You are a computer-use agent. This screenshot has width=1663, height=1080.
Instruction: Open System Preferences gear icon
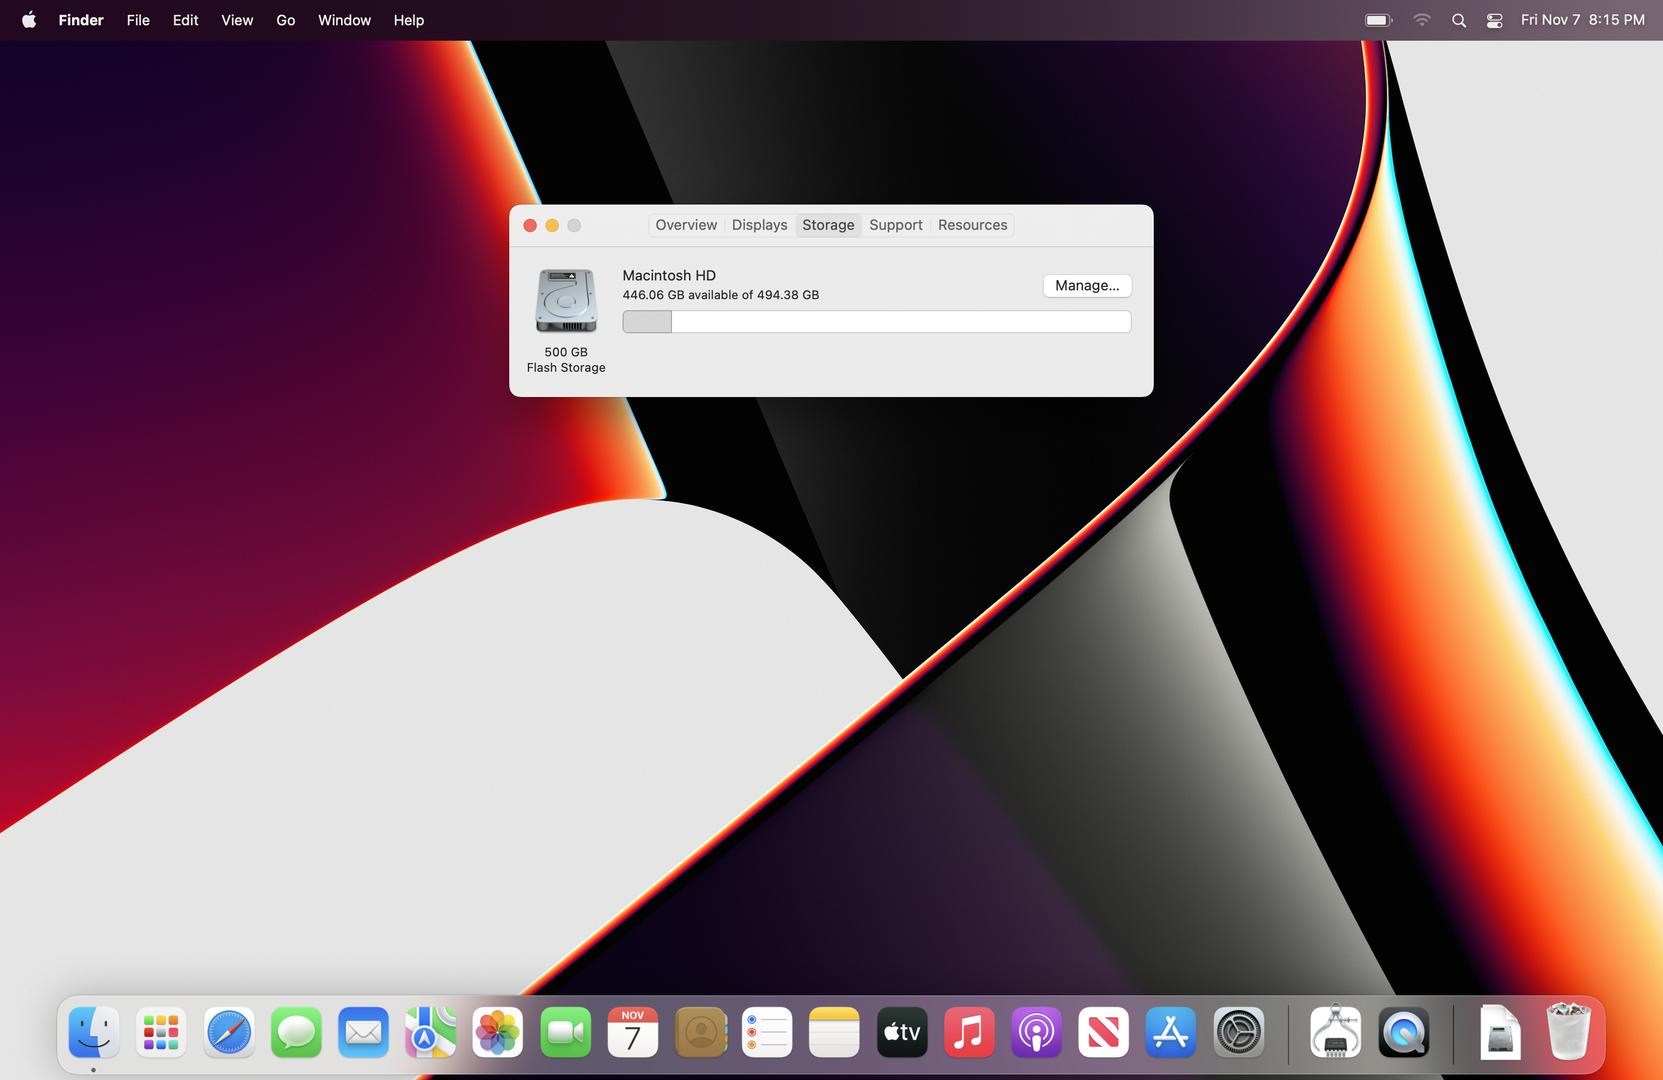1238,1032
